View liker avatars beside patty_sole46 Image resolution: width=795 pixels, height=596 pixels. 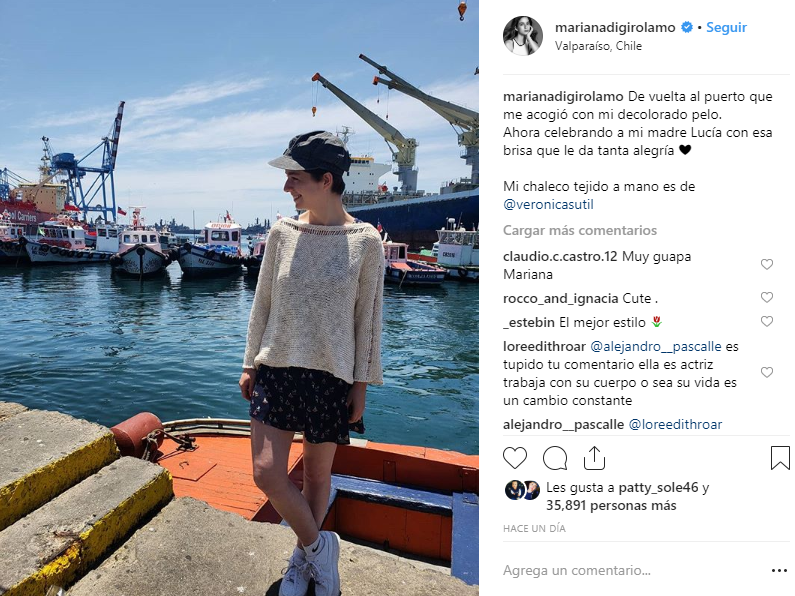(522, 490)
